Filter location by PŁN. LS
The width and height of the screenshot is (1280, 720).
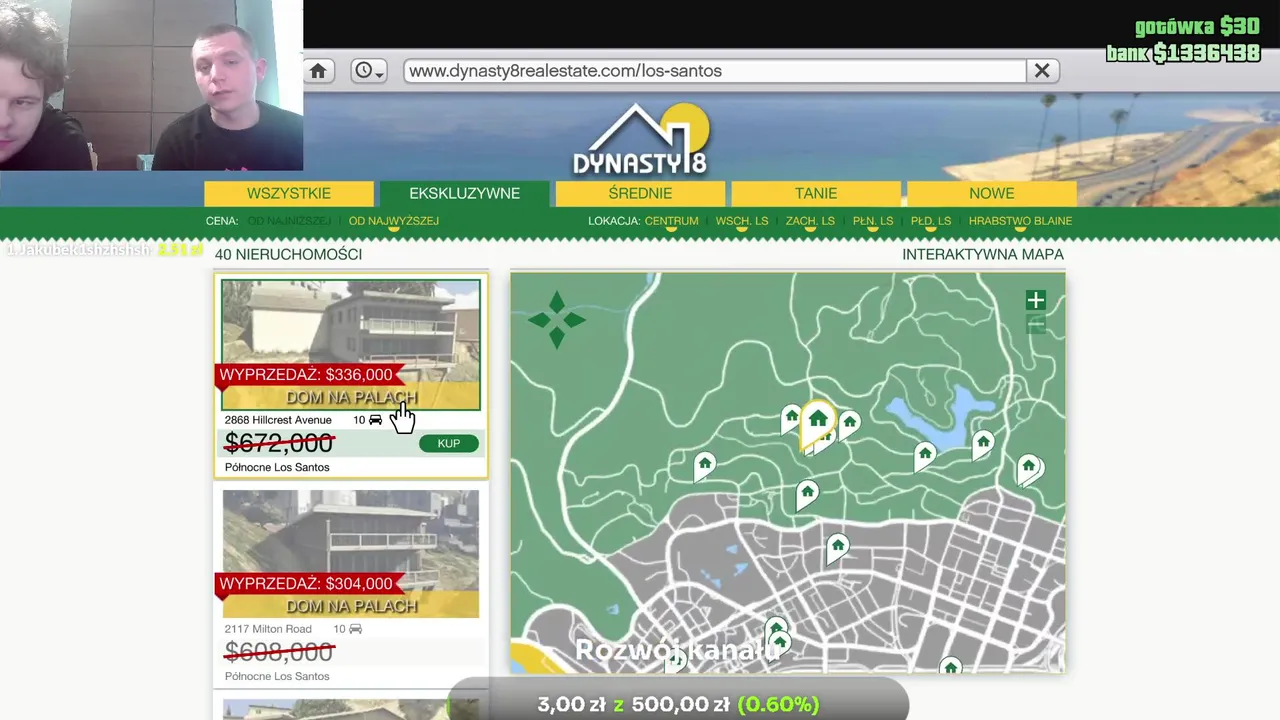[873, 221]
